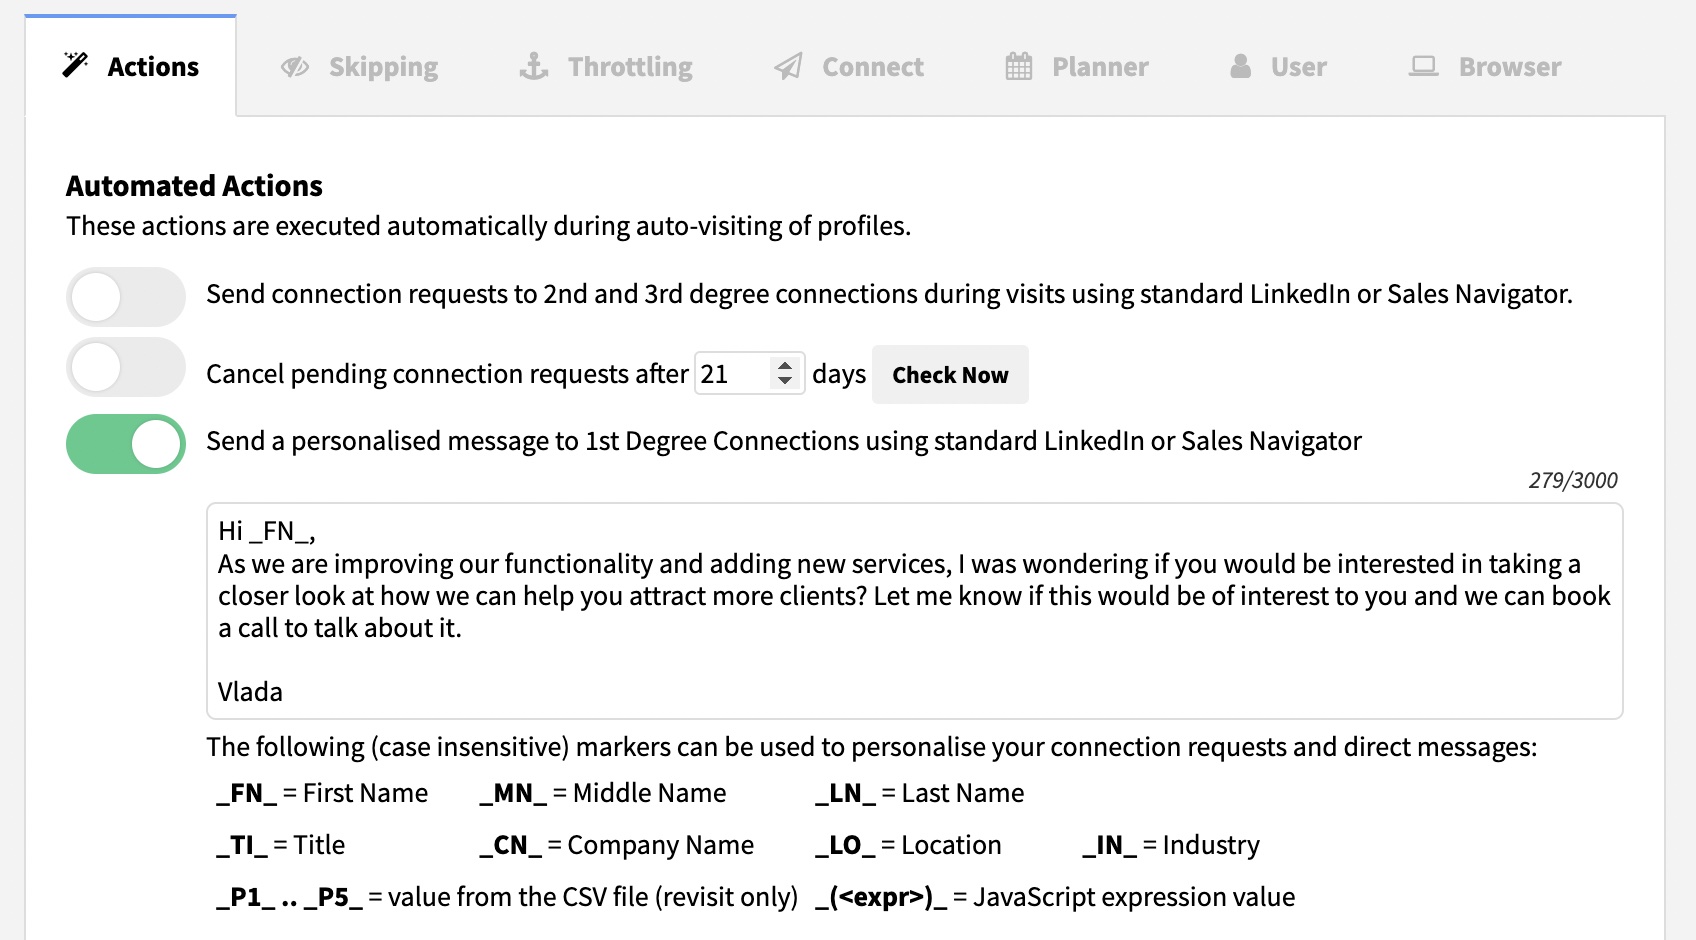
Task: Click the crossed-eye Skipping icon
Action: (x=295, y=67)
